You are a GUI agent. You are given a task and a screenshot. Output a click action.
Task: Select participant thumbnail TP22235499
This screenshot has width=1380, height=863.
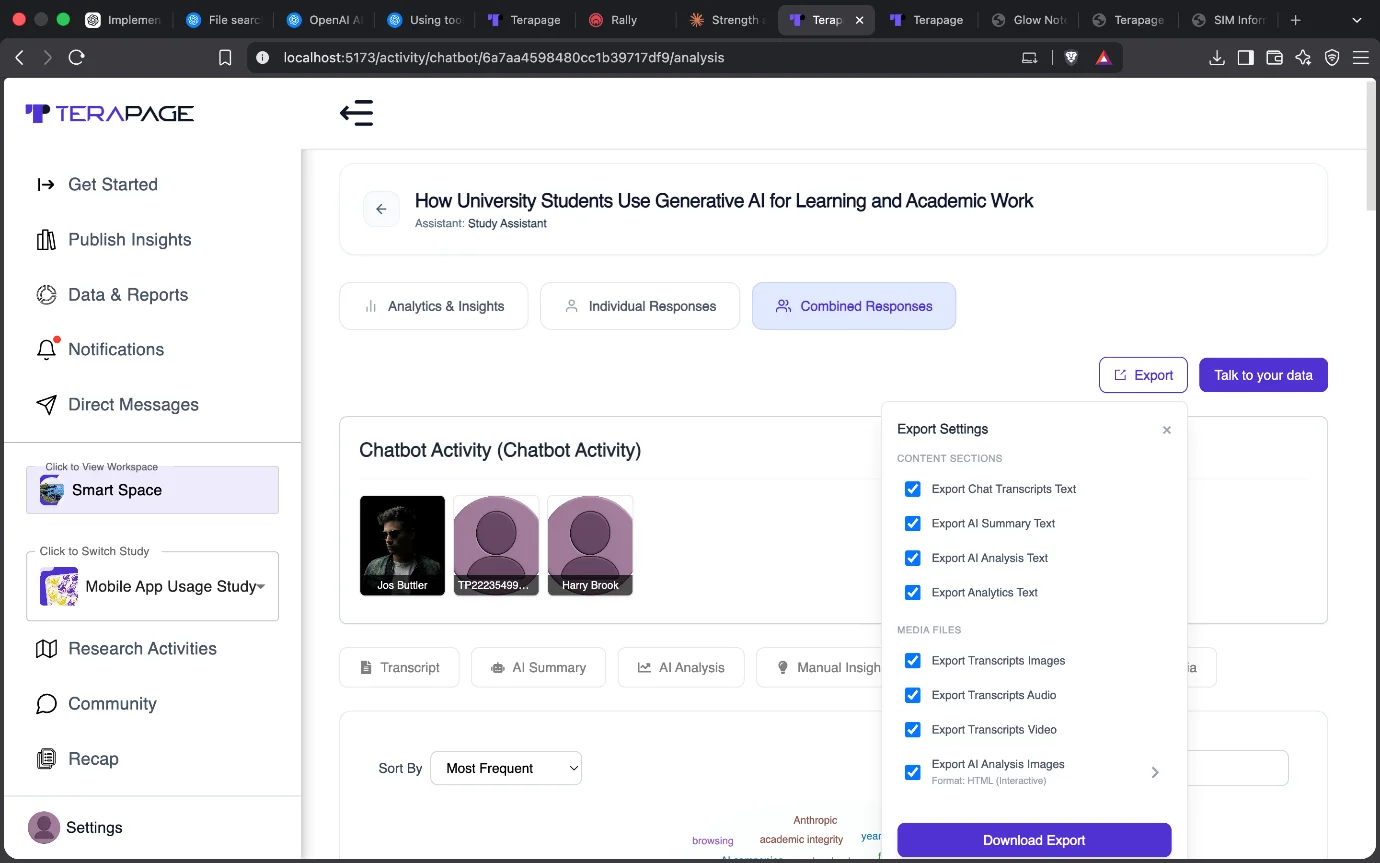point(496,546)
